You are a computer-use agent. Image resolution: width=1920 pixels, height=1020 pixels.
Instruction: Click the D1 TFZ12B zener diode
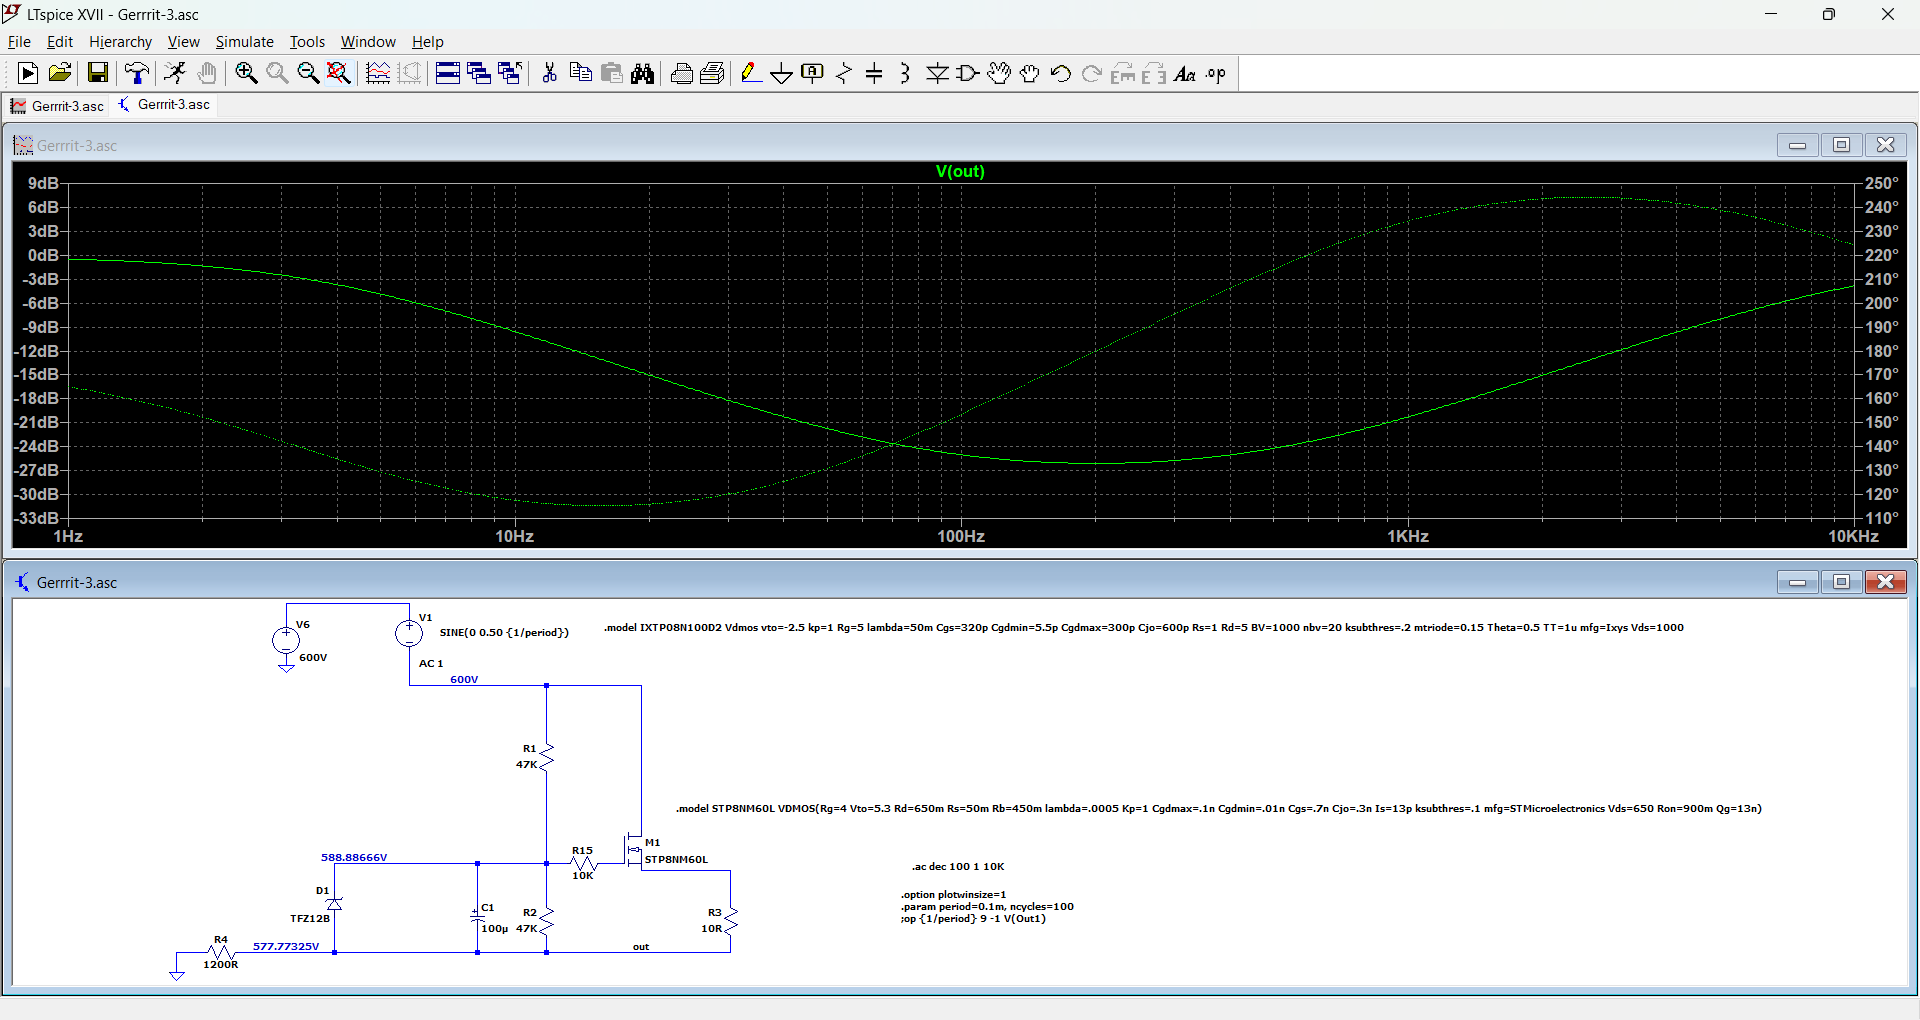(334, 904)
